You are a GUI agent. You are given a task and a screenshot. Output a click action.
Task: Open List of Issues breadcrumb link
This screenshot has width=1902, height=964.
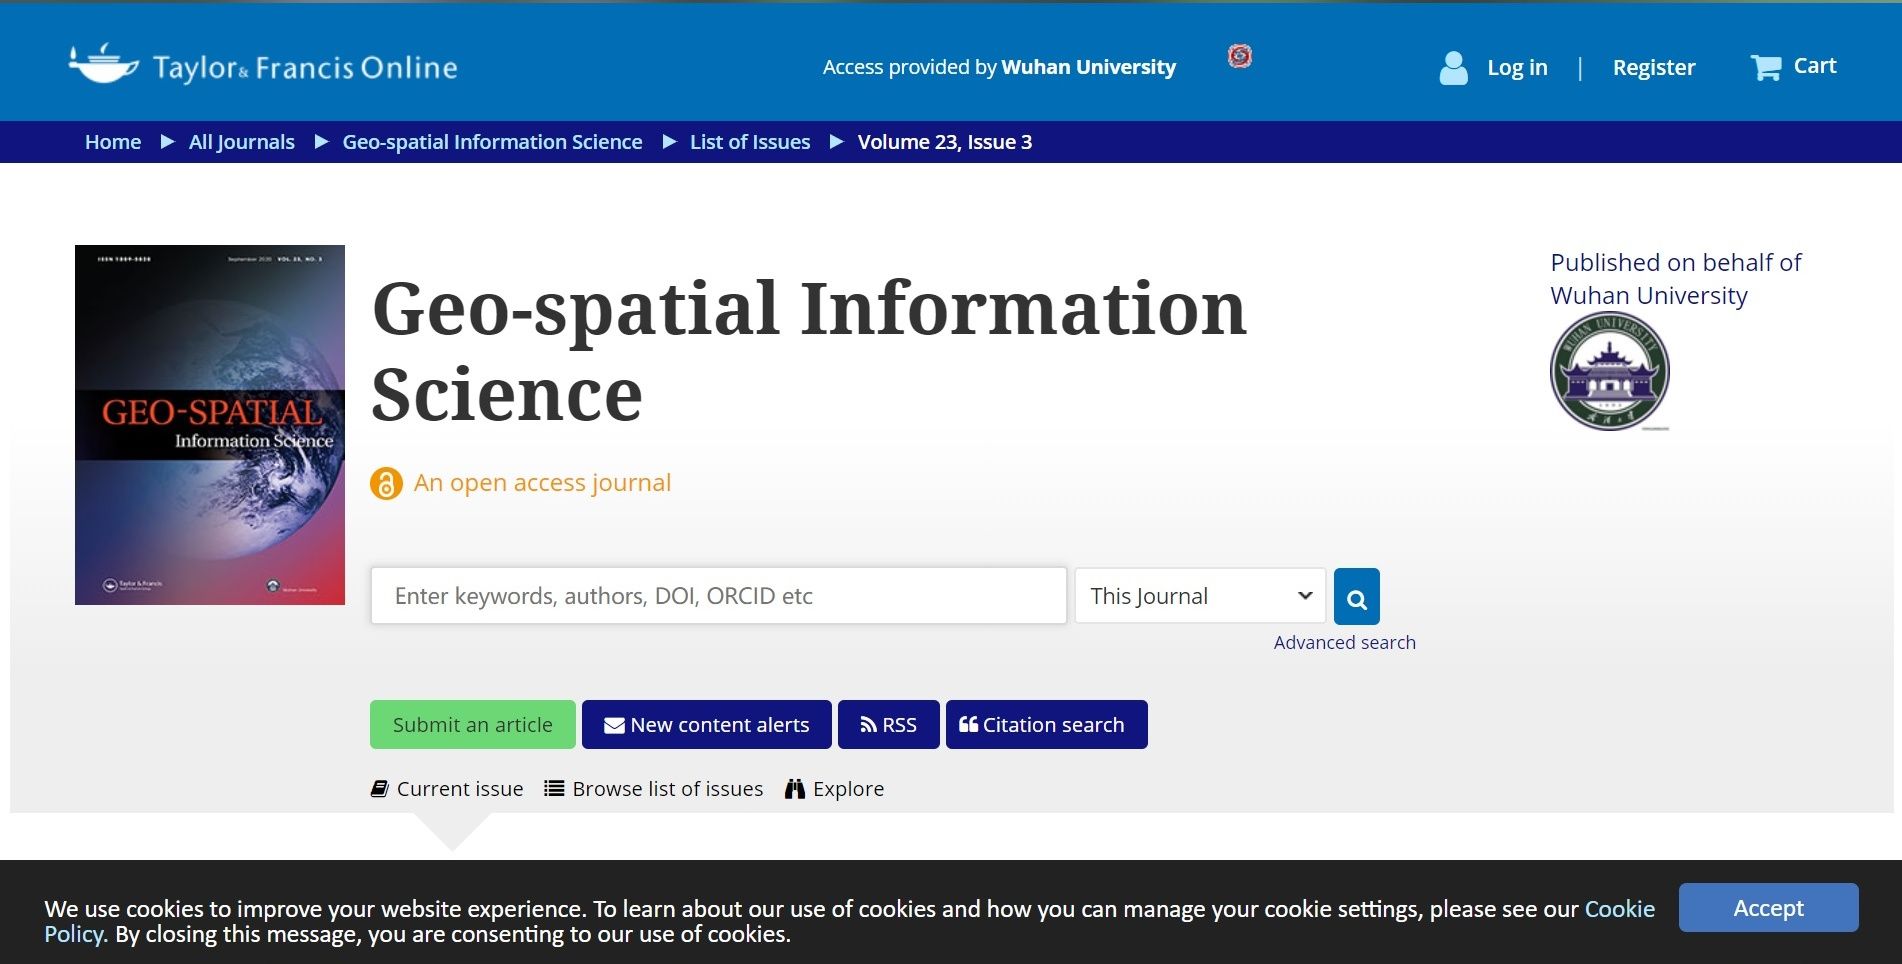749,142
